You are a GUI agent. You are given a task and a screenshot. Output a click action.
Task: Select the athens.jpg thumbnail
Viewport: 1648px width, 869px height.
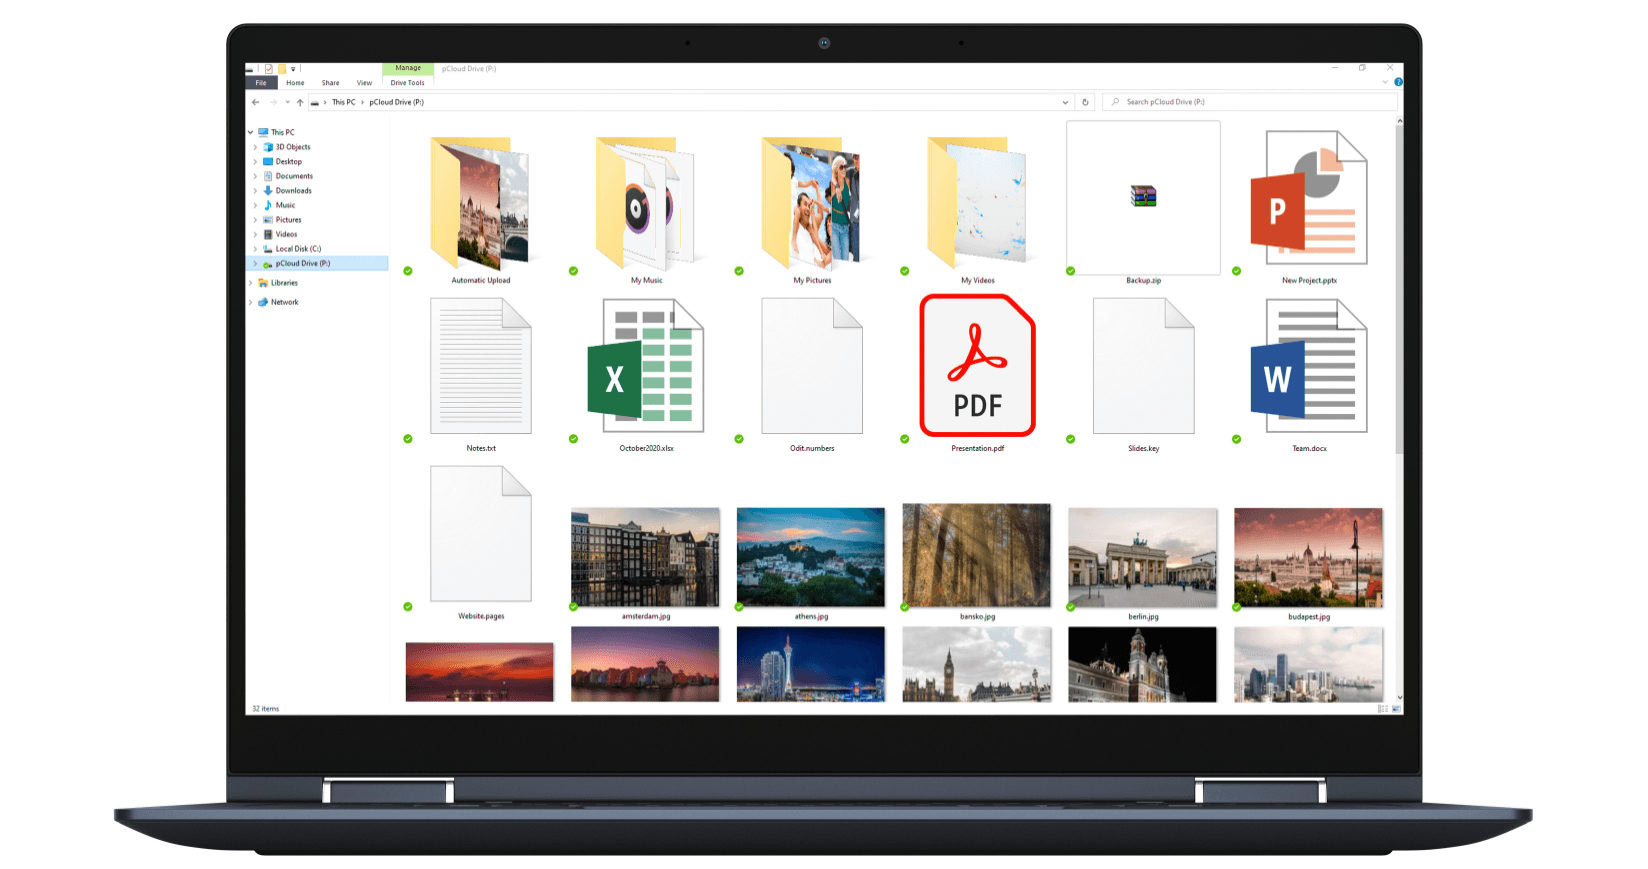811,557
